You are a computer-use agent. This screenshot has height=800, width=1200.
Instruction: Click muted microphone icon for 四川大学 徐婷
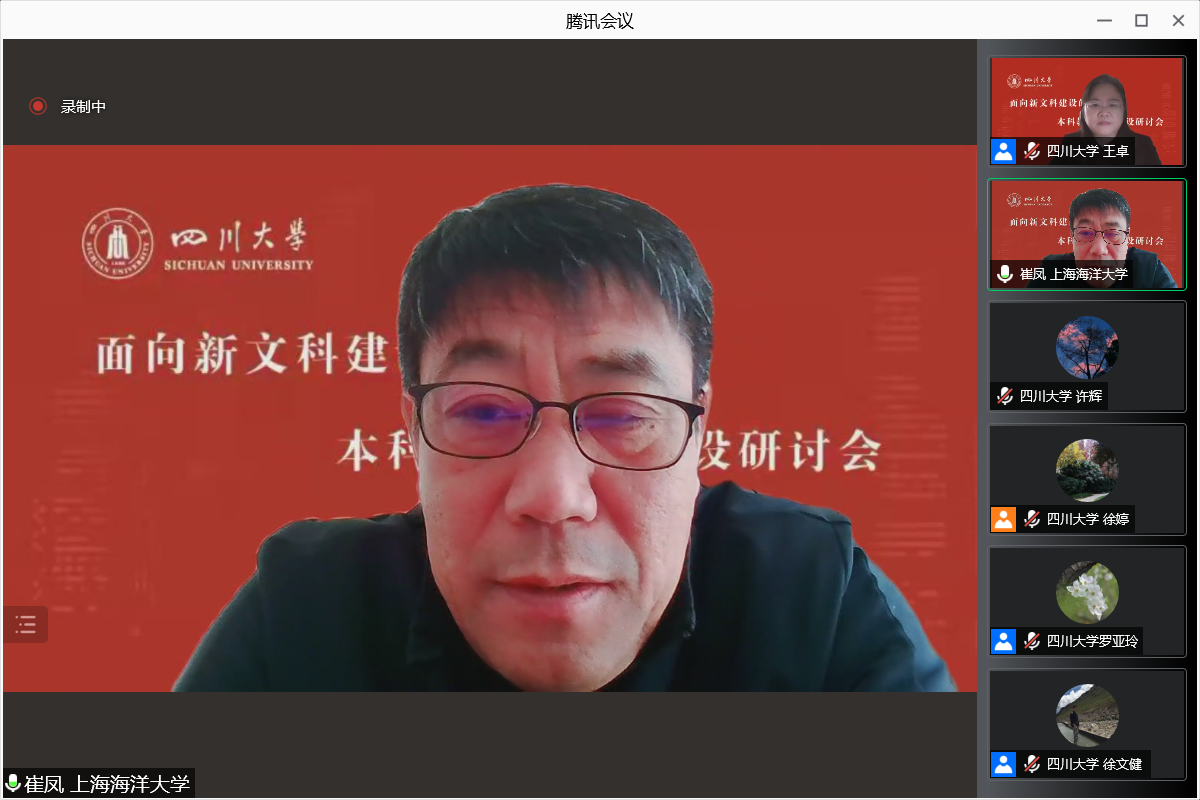click(x=1032, y=519)
